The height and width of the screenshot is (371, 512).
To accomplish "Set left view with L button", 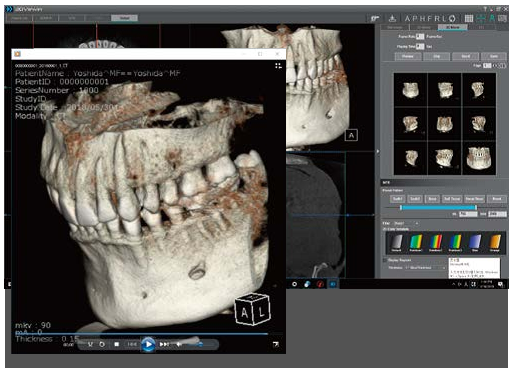I will 444,18.
